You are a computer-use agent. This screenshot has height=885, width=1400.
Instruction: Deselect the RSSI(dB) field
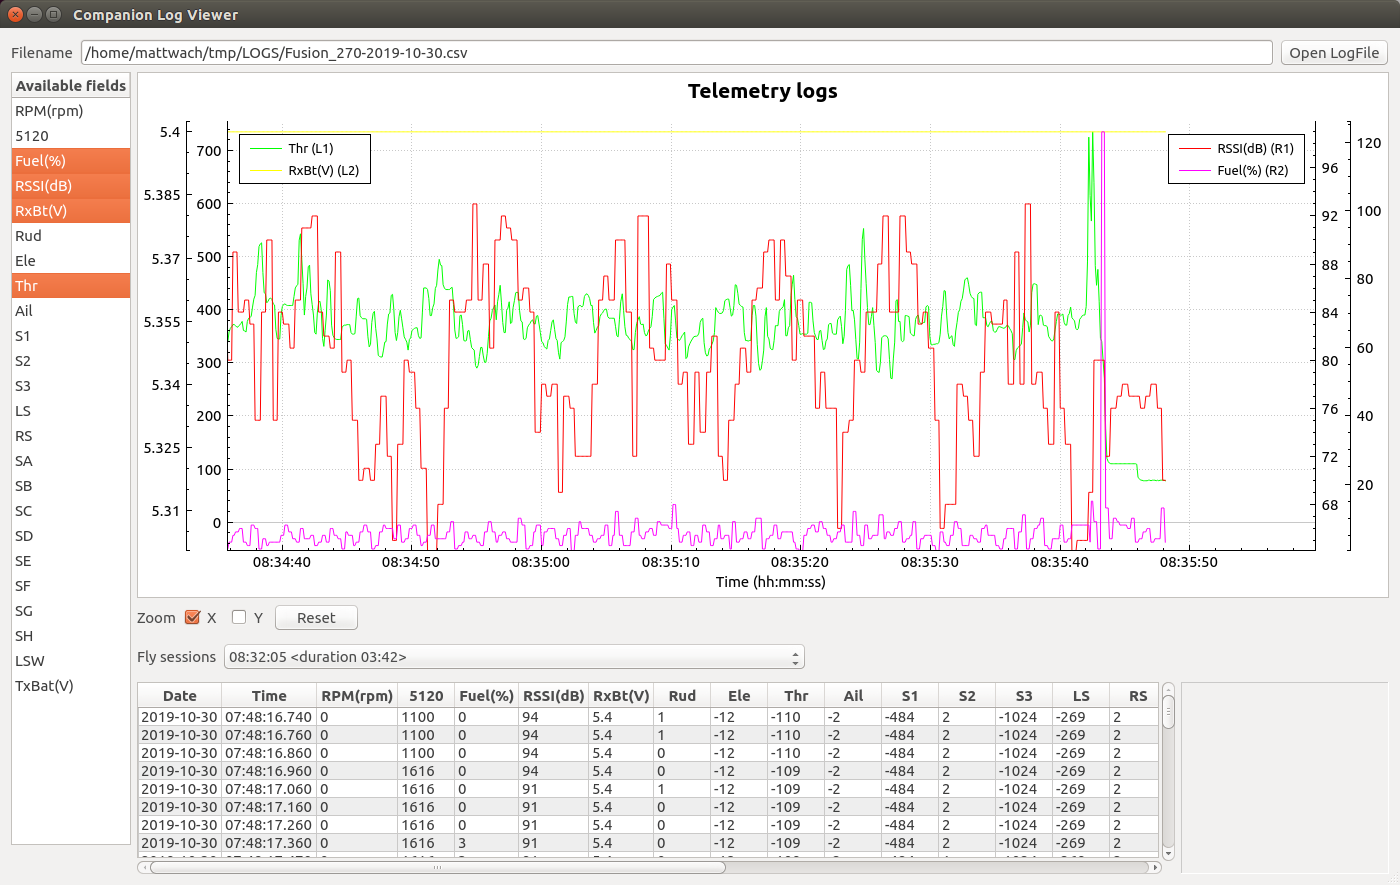click(x=43, y=186)
